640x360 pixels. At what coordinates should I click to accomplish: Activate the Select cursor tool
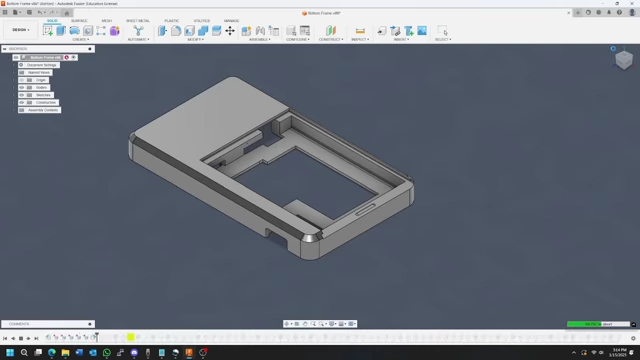pyautogui.click(x=442, y=31)
